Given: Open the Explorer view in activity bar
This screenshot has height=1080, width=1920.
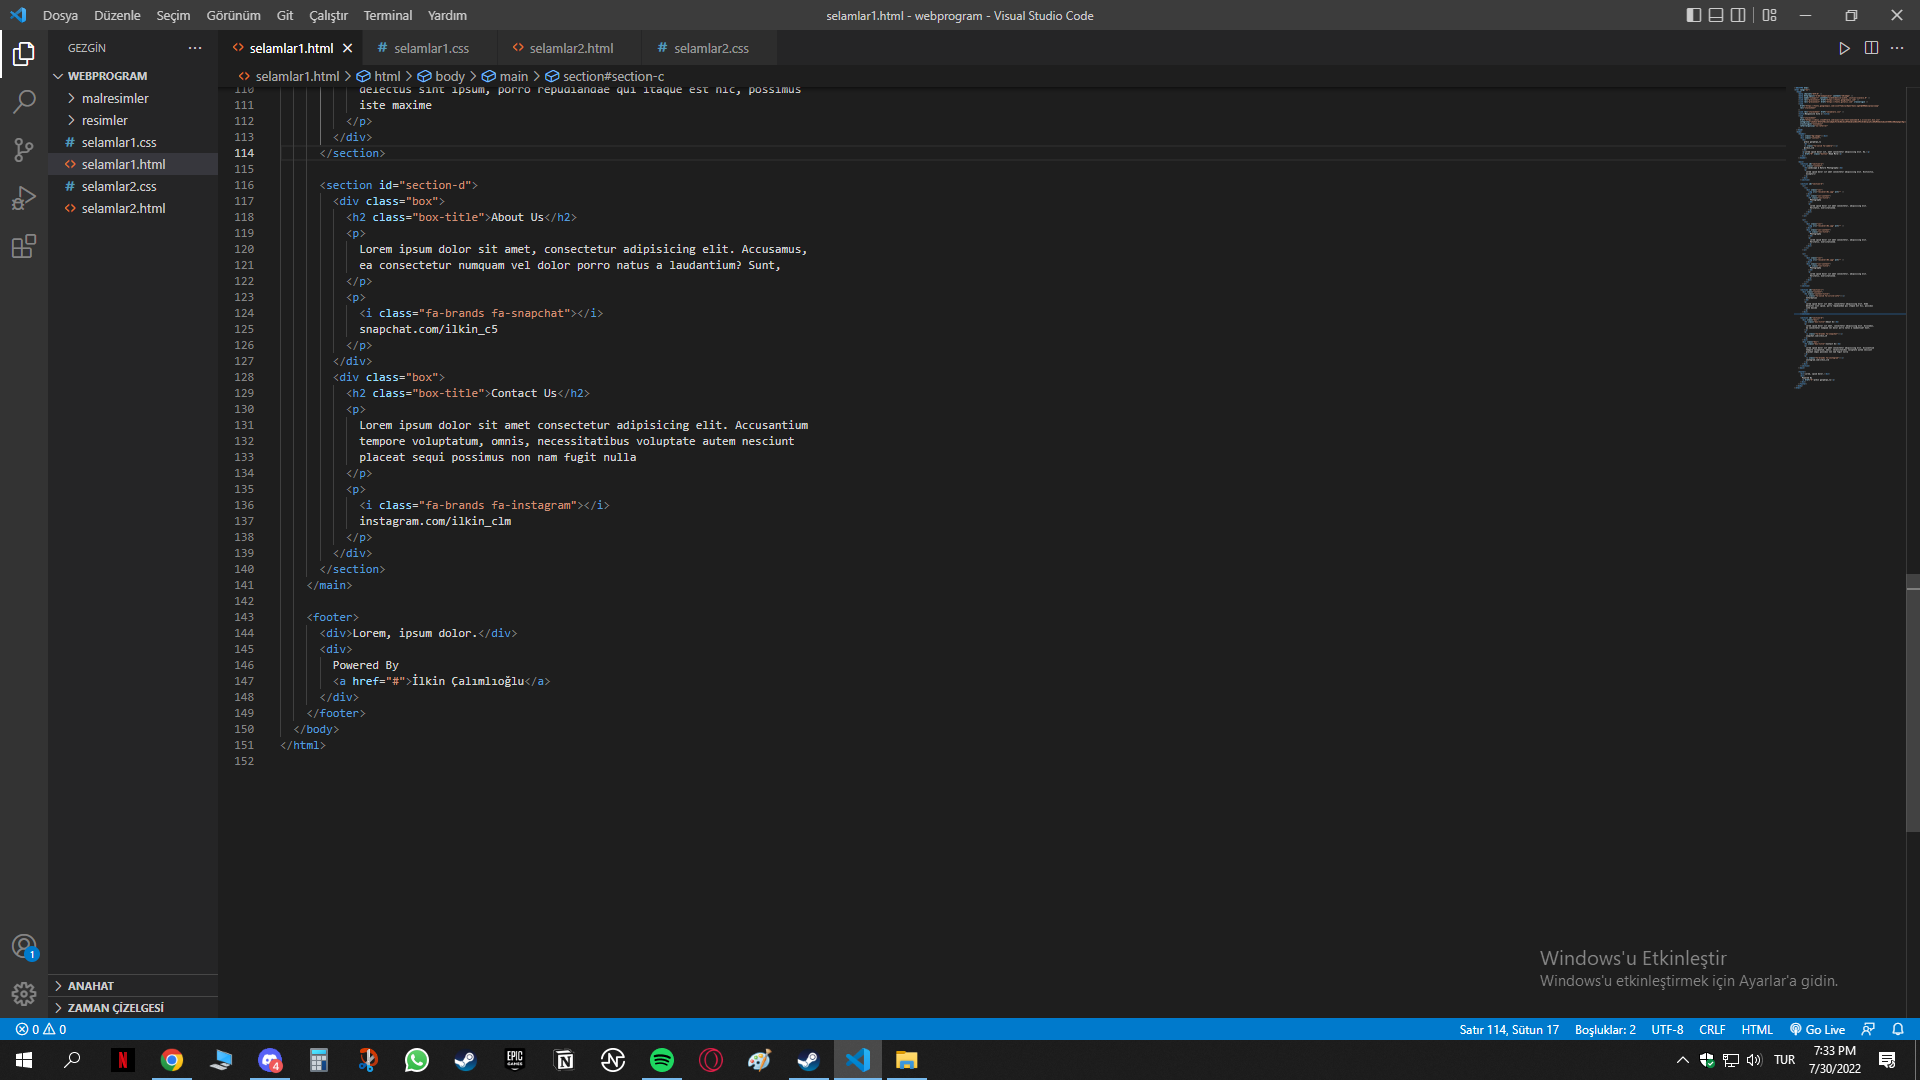Looking at the screenshot, I should [x=24, y=54].
